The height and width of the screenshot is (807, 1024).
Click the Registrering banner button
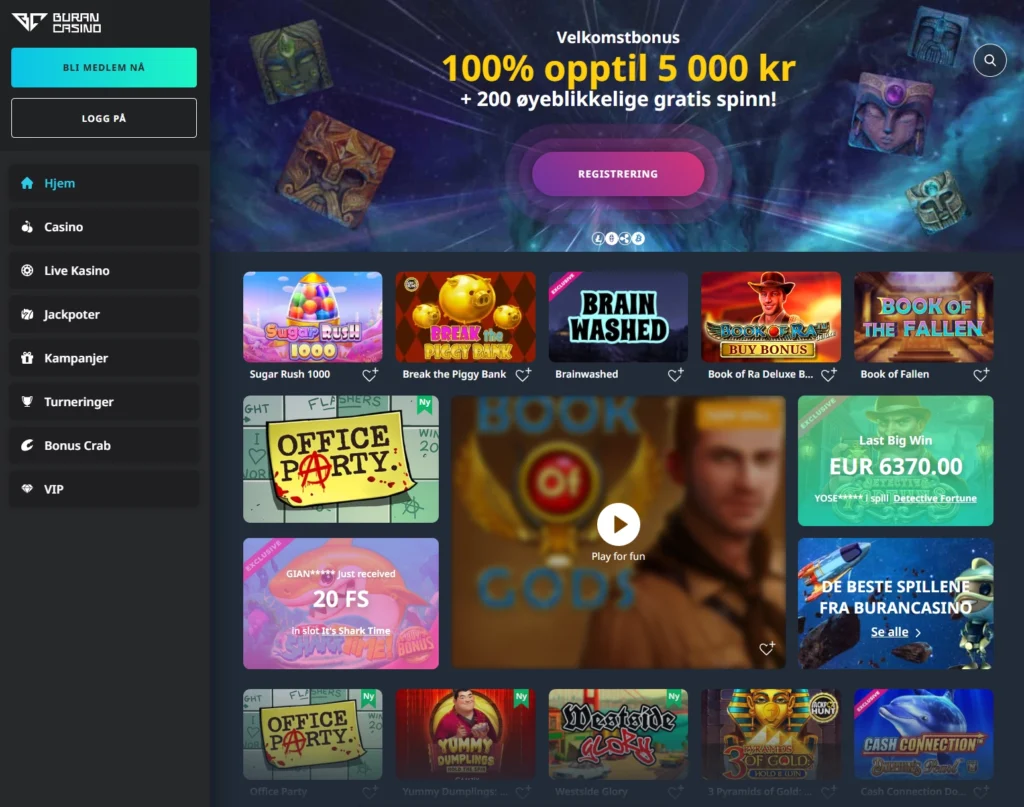click(618, 174)
